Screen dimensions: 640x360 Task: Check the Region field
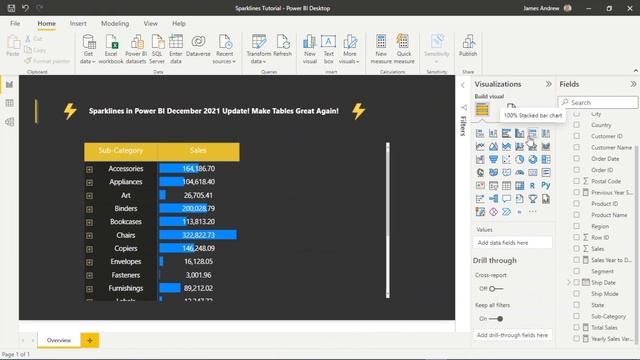[x=576, y=226]
